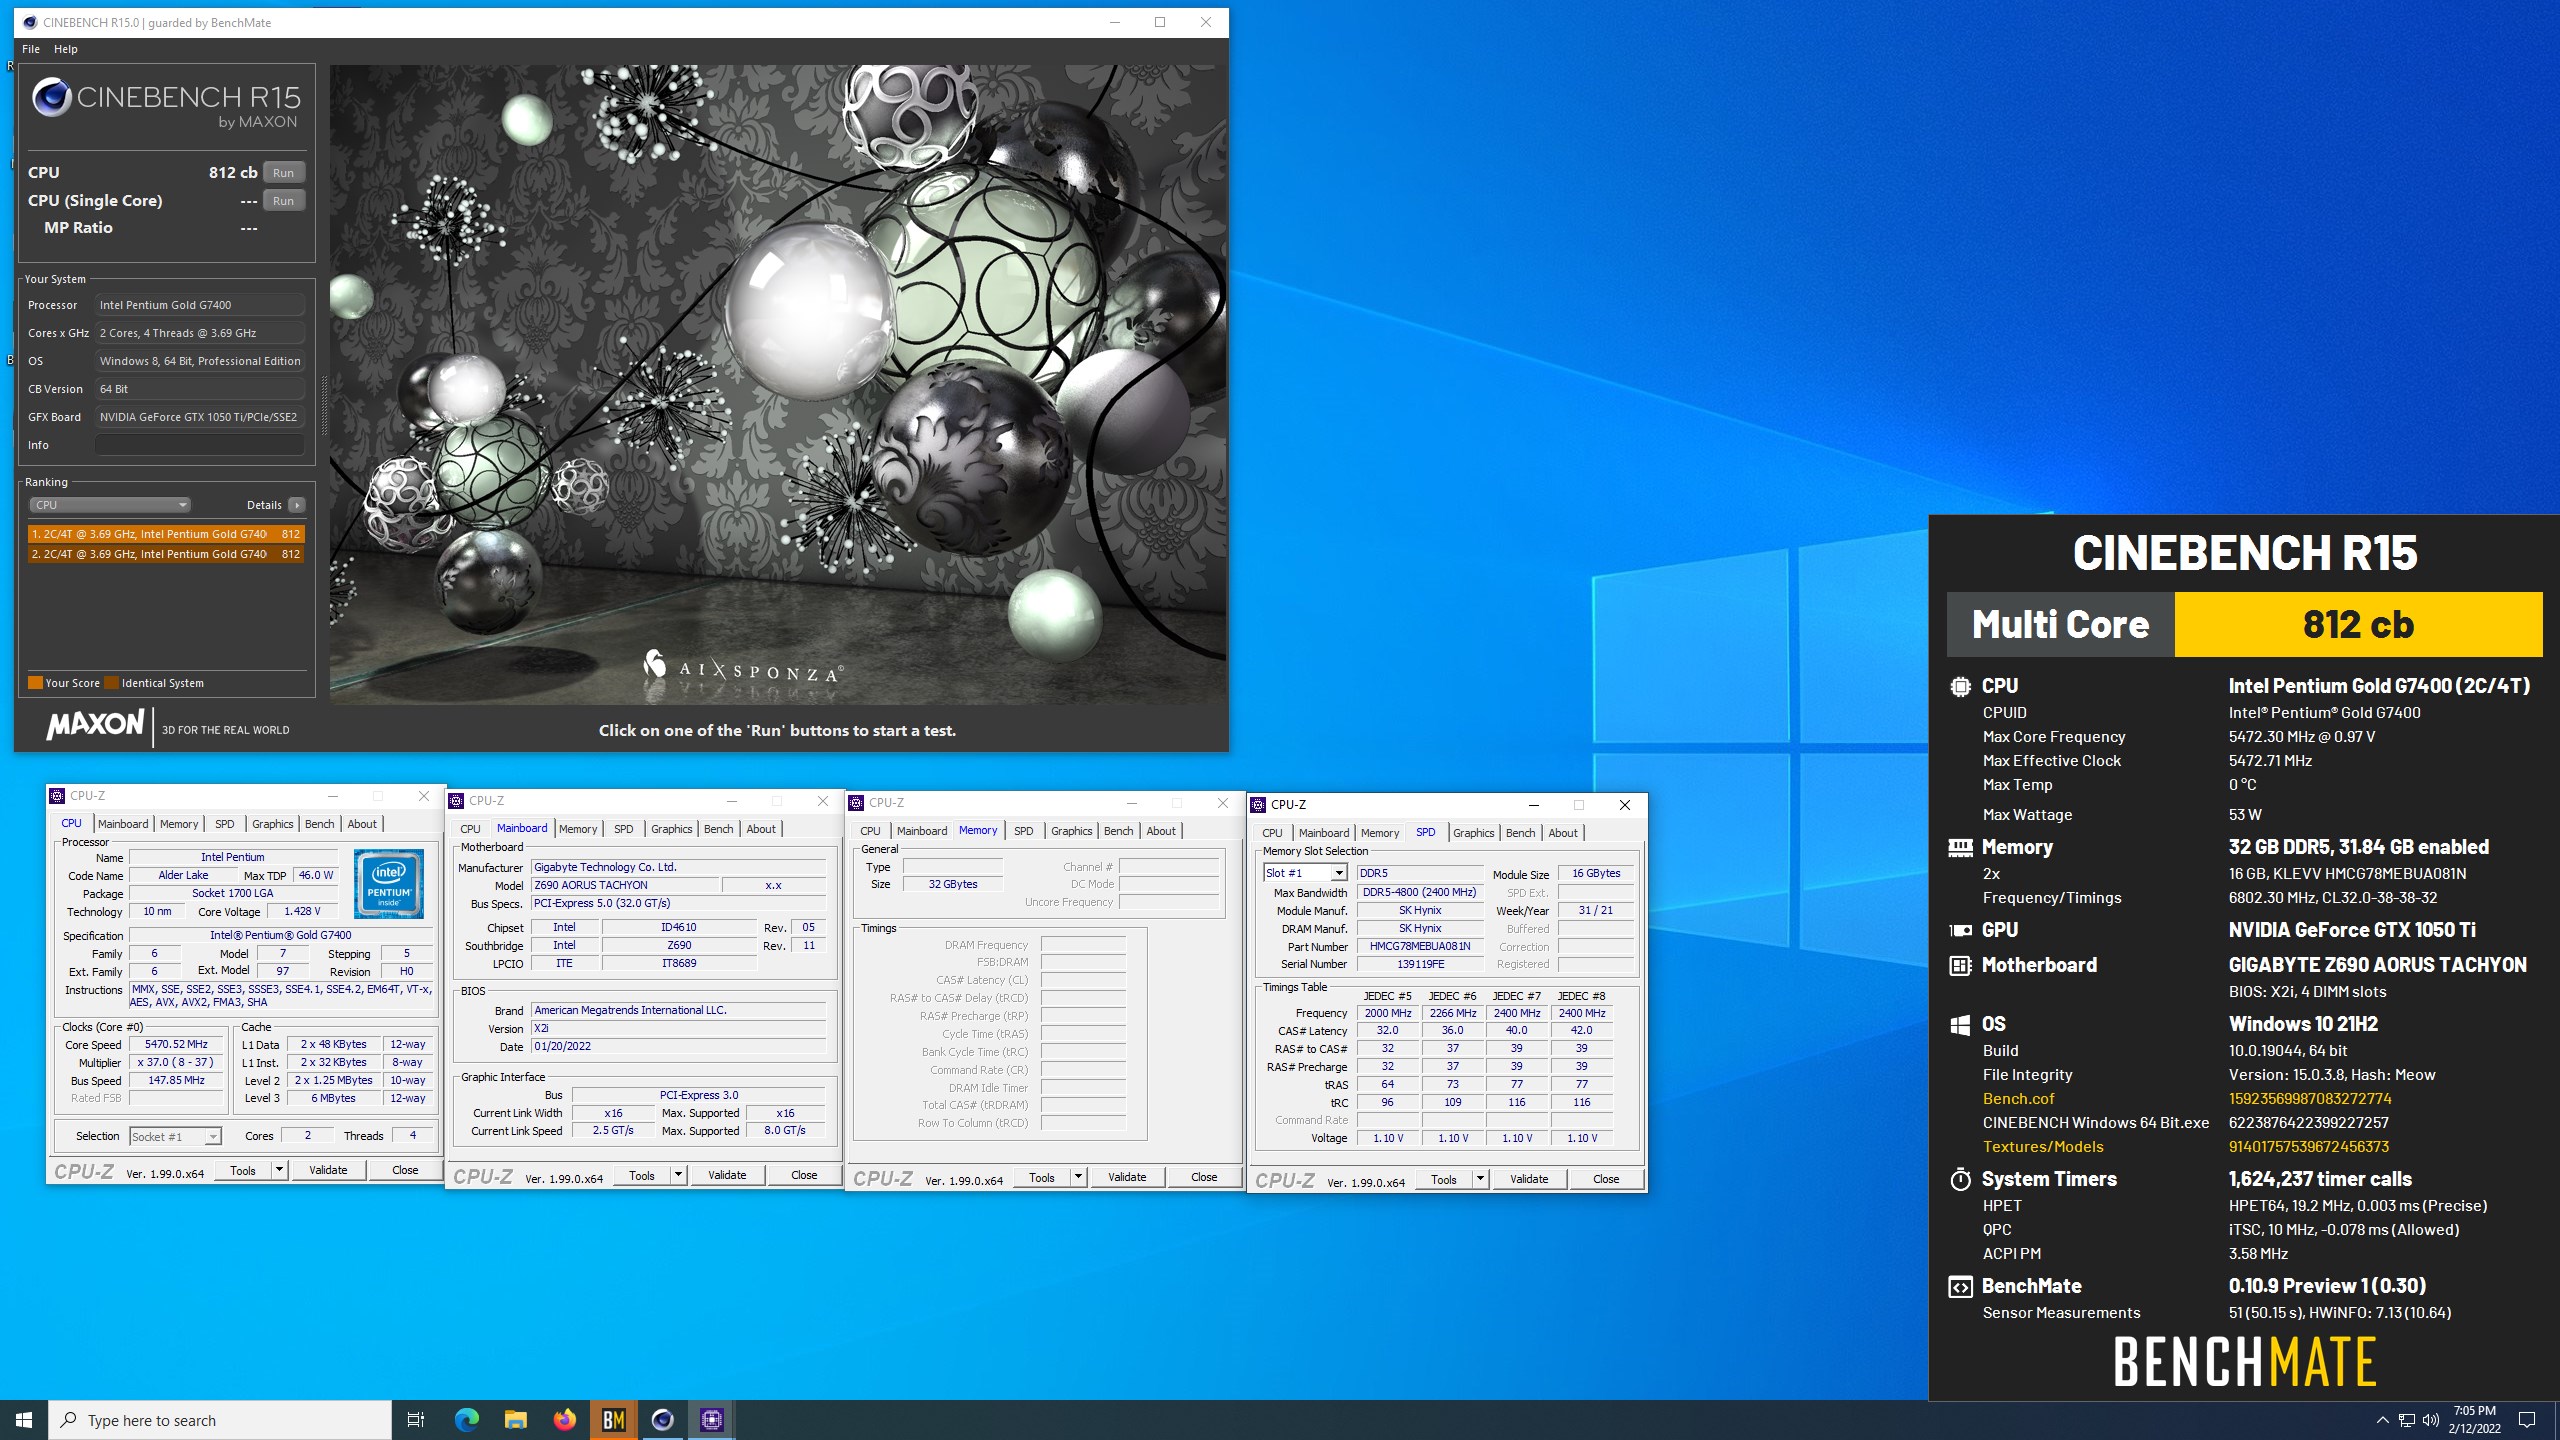2560x1440 pixels.
Task: Open Task View from the taskbar
Action: coord(416,1420)
